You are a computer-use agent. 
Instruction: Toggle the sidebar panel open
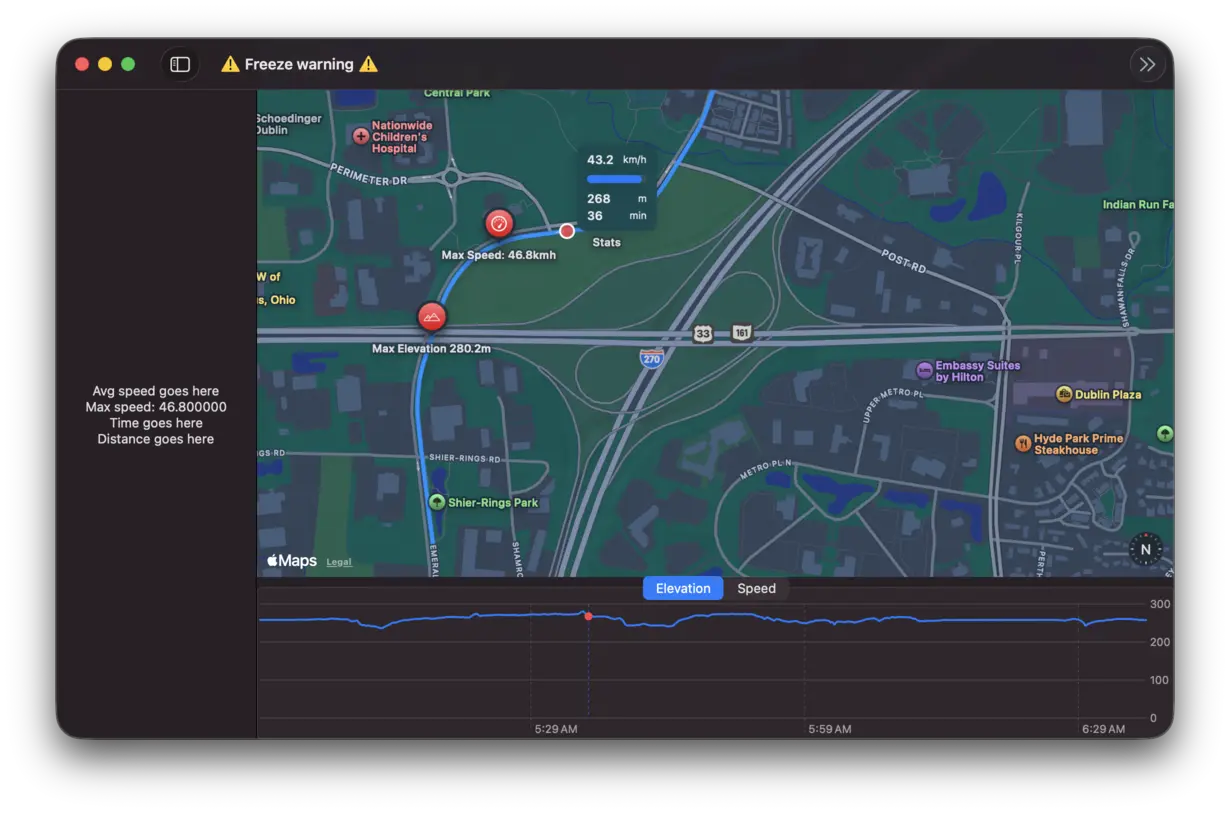click(x=180, y=63)
